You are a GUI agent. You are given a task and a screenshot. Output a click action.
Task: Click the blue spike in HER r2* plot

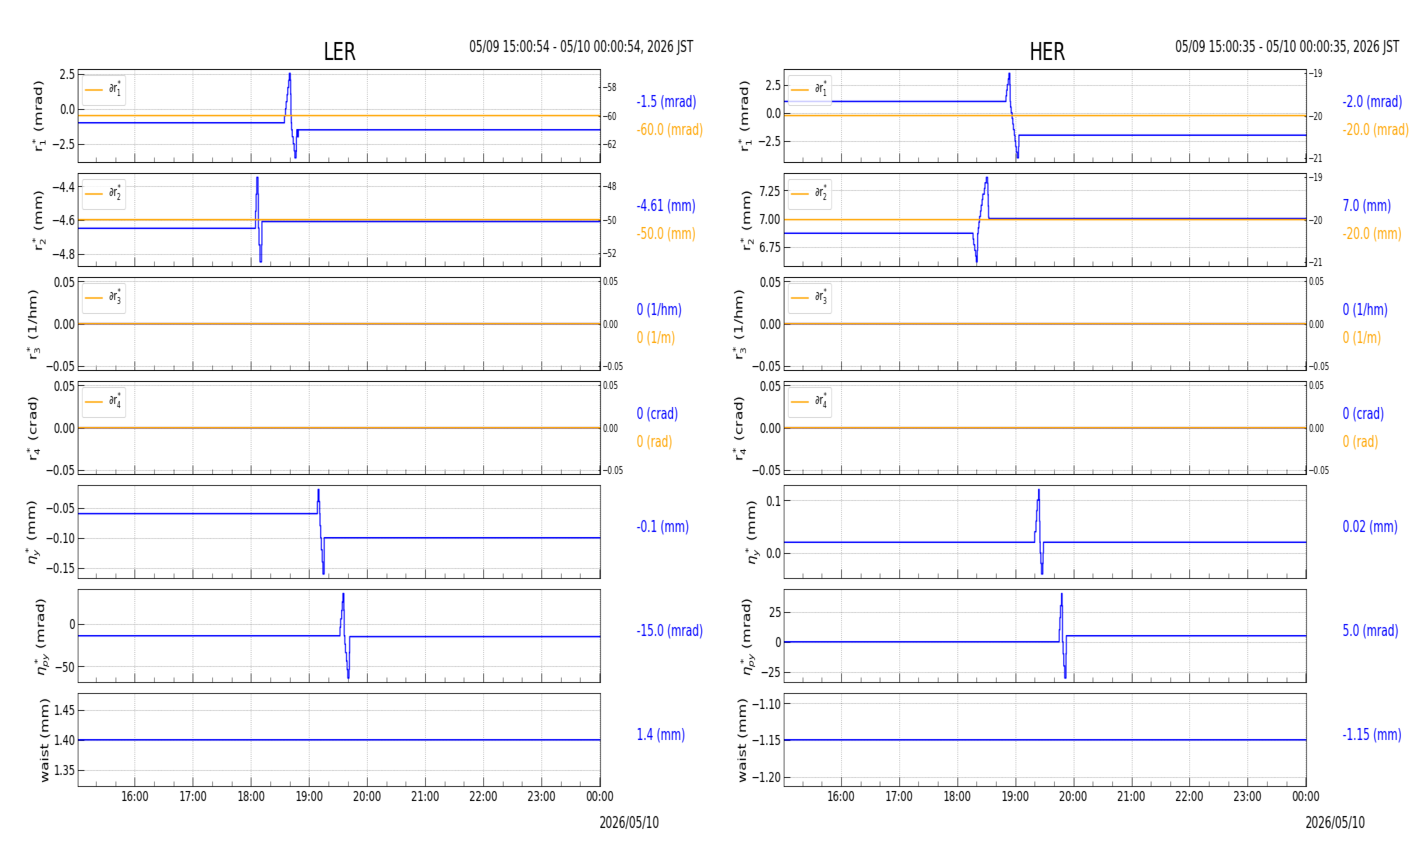982,219
